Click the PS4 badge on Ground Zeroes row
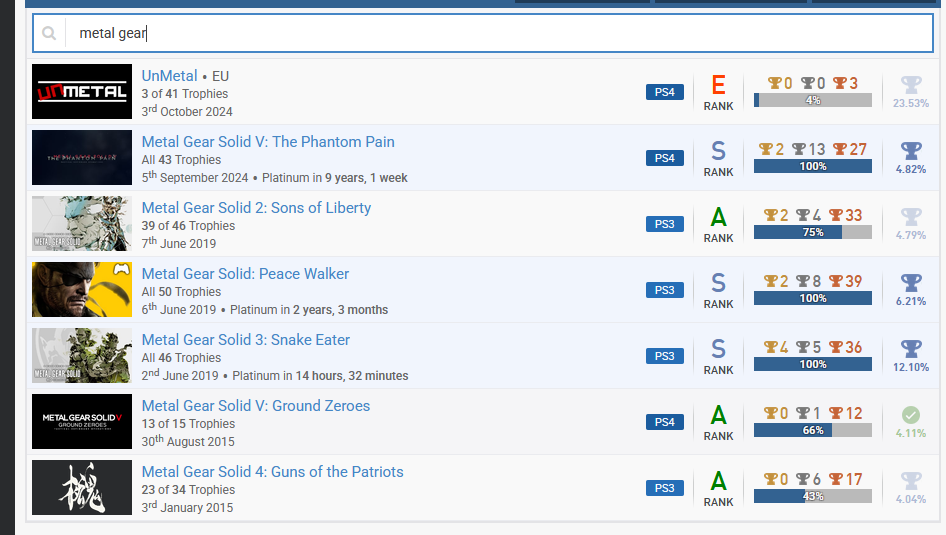 click(x=665, y=422)
